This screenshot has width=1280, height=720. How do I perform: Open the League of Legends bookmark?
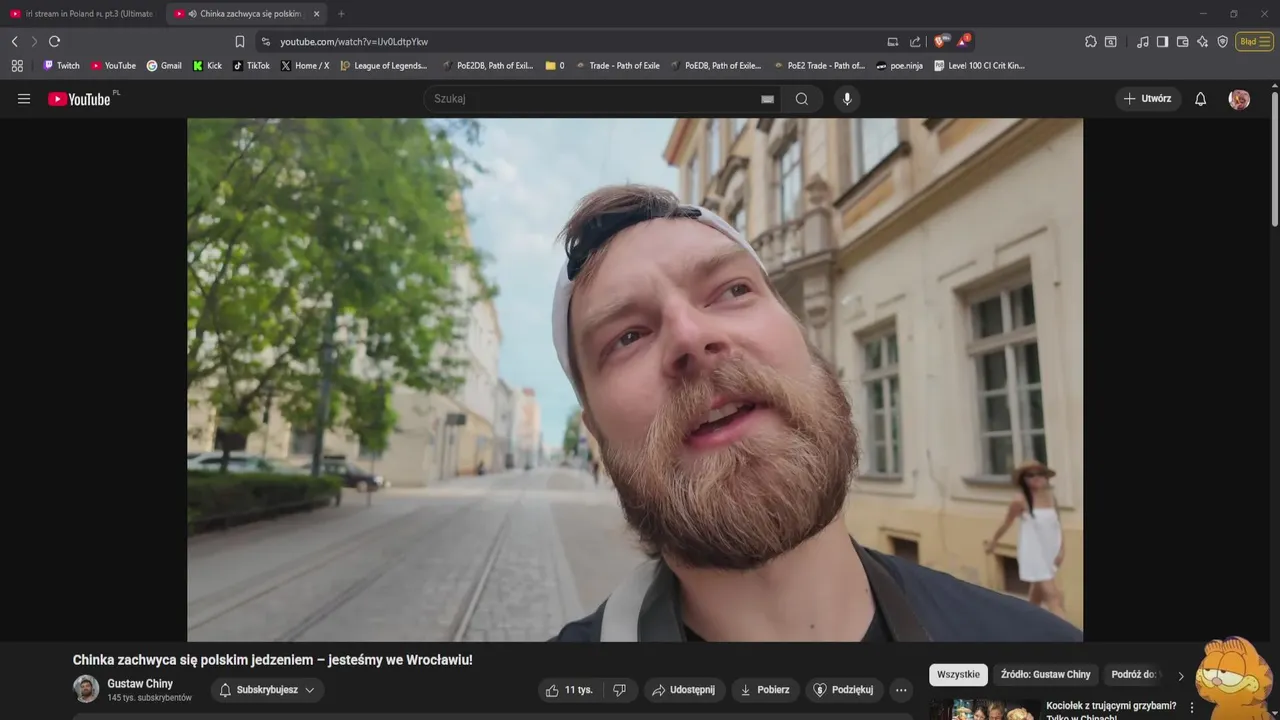coord(383,66)
